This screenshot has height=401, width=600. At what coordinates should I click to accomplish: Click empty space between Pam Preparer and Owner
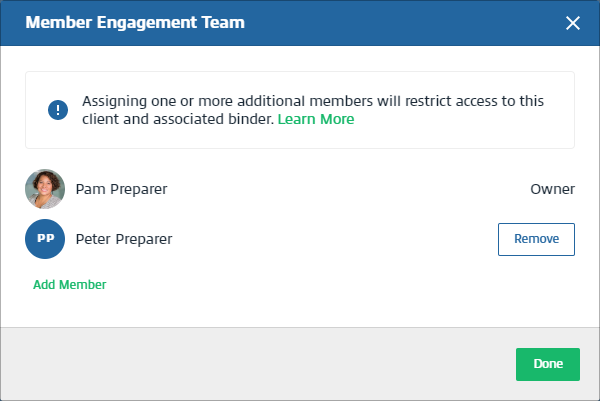point(350,188)
